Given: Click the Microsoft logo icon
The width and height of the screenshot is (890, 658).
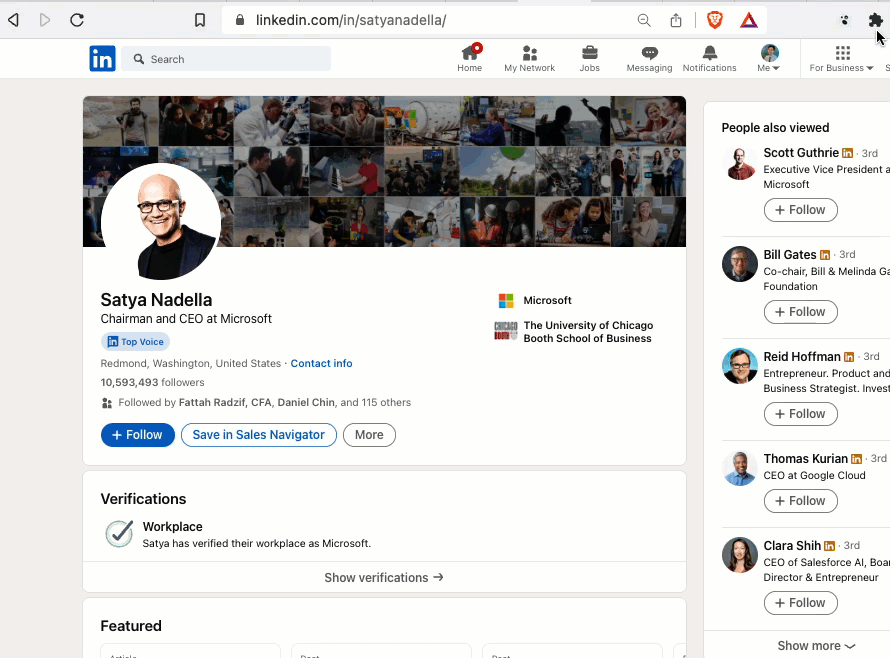Looking at the screenshot, I should click(506, 300).
